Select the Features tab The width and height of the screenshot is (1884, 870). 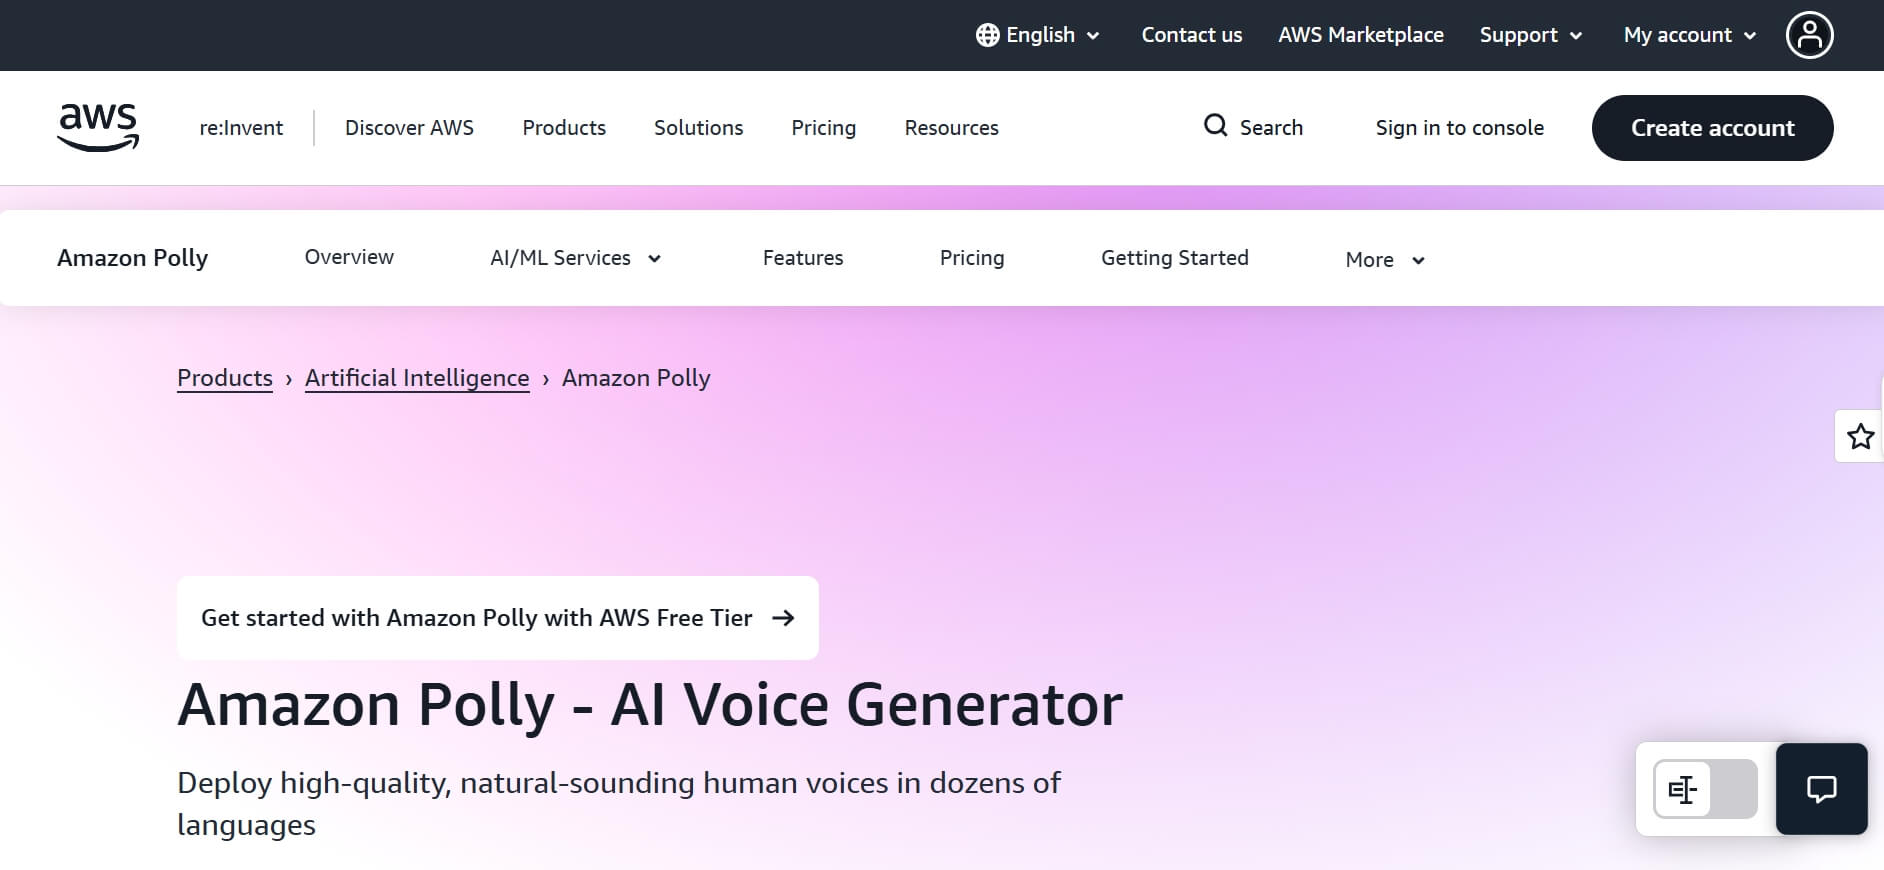pos(803,258)
